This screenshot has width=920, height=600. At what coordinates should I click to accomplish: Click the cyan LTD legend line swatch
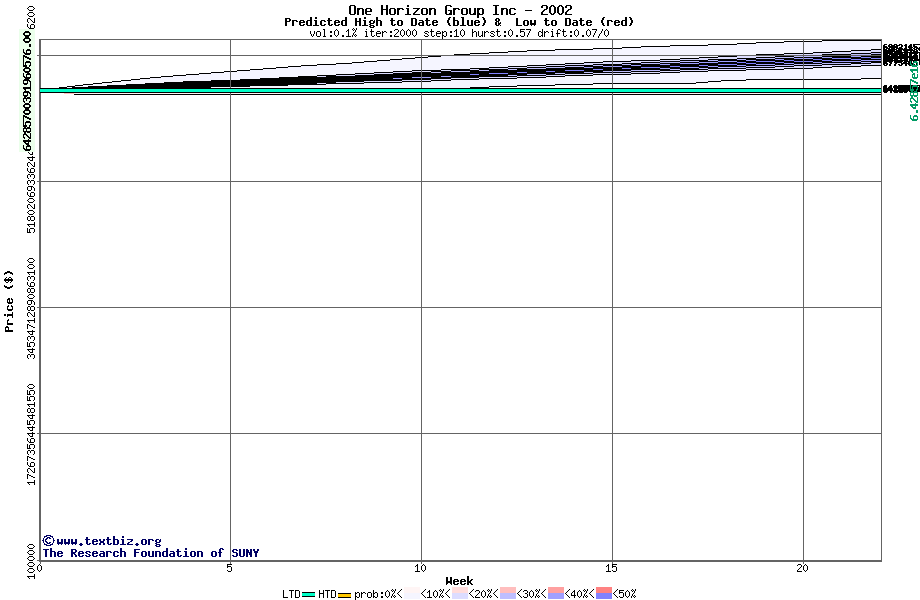309,595
